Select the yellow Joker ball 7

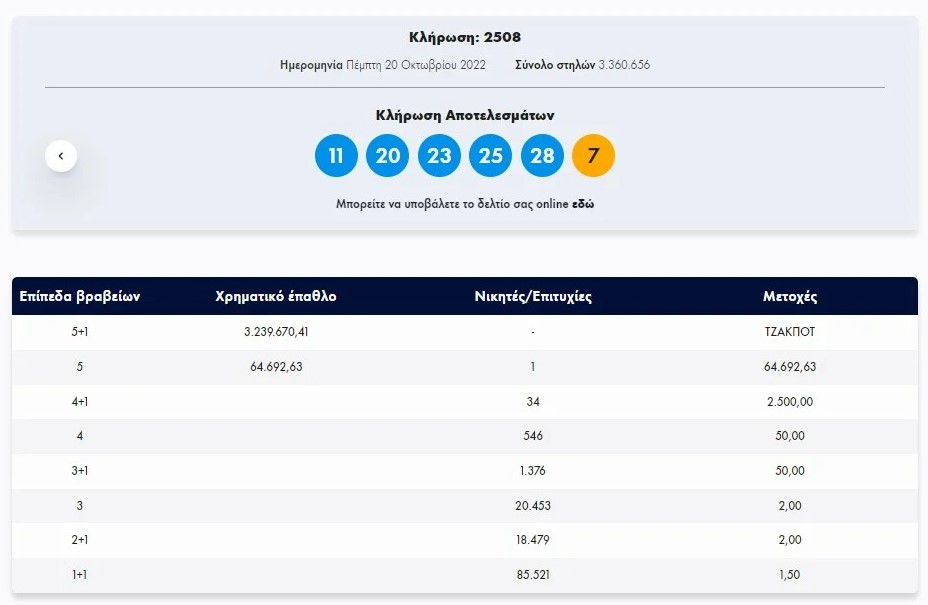pos(593,155)
